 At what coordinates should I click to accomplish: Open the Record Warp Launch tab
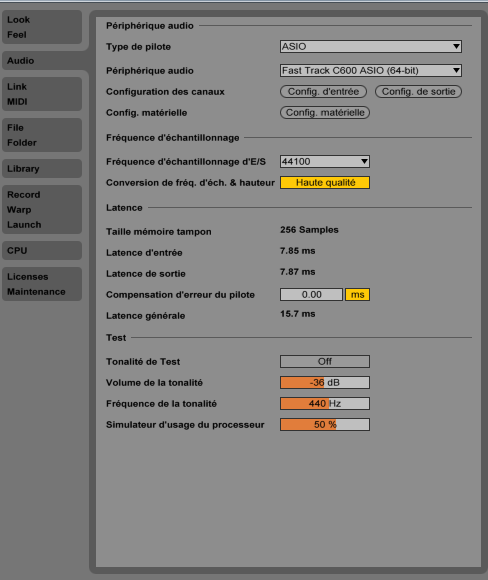tap(42, 209)
